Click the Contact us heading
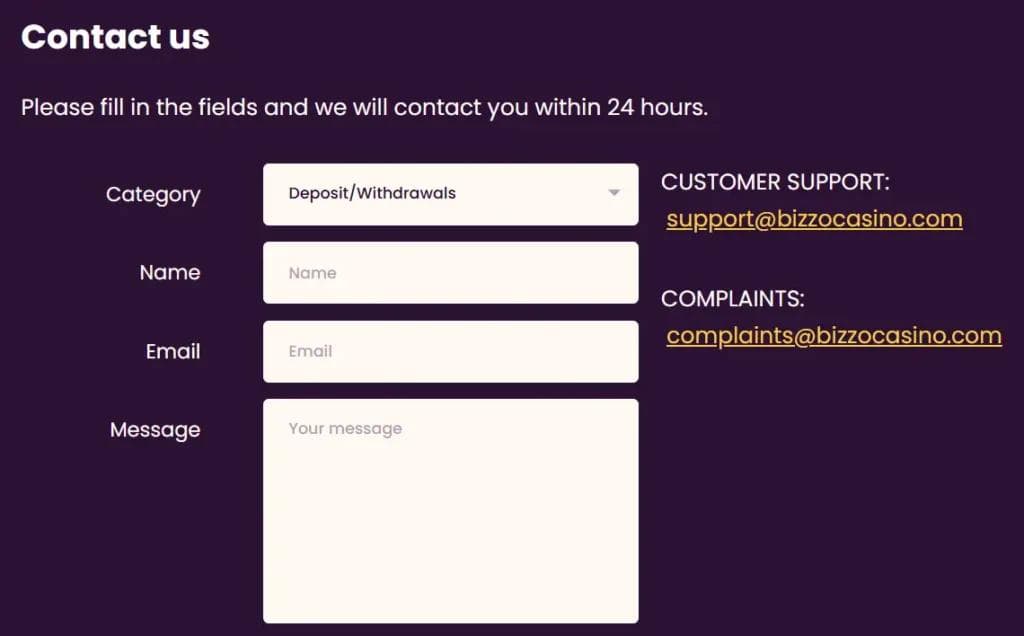1024x636 pixels. (115, 37)
